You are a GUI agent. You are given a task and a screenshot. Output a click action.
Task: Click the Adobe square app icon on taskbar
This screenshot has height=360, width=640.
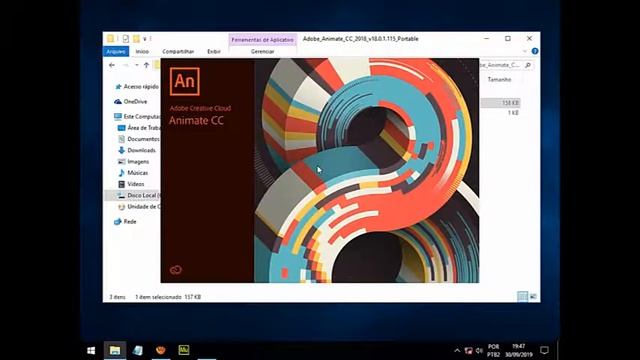(x=184, y=350)
